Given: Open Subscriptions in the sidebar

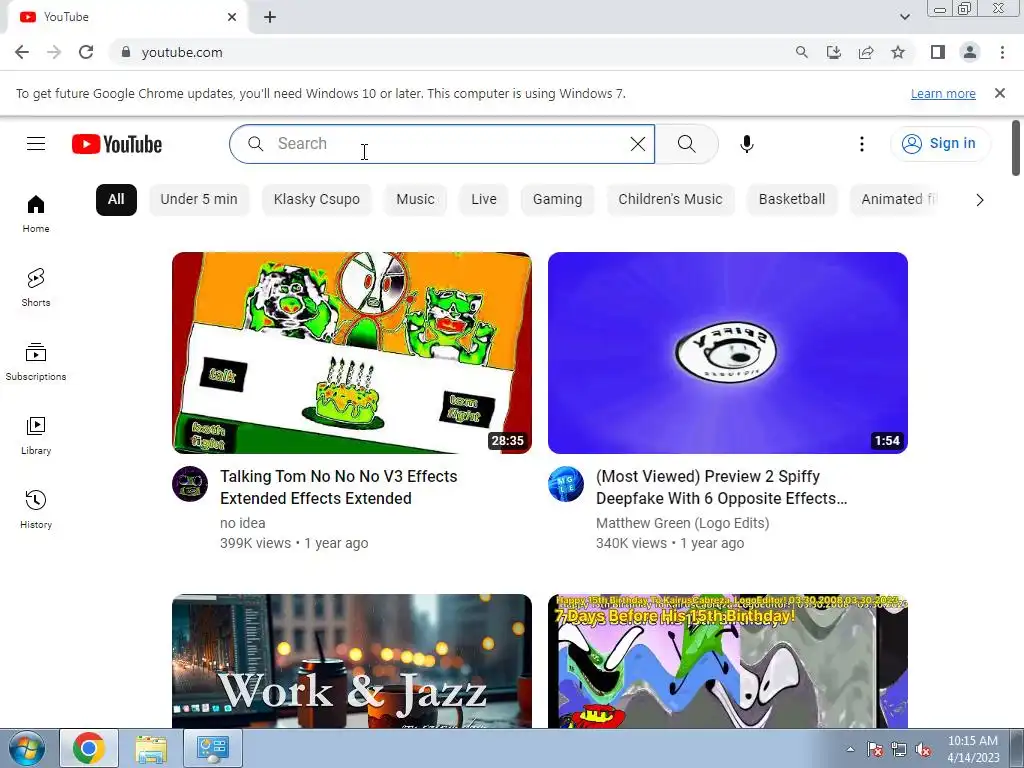Looking at the screenshot, I should click(36, 362).
